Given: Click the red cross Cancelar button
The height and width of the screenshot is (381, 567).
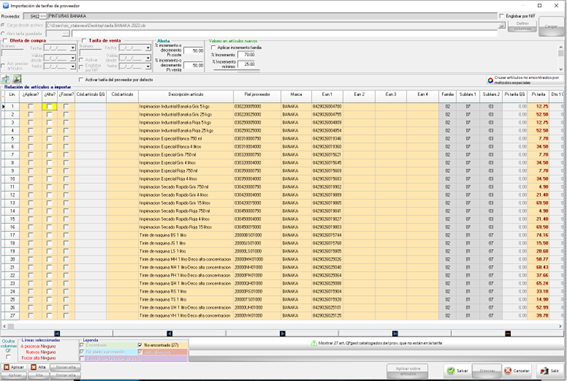Looking at the screenshot, I should (x=517, y=371).
